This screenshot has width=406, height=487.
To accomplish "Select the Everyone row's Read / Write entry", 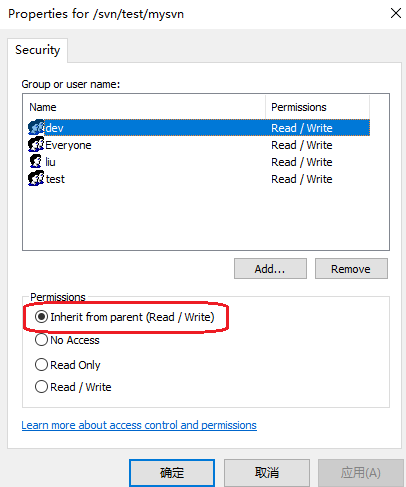I will [302, 145].
